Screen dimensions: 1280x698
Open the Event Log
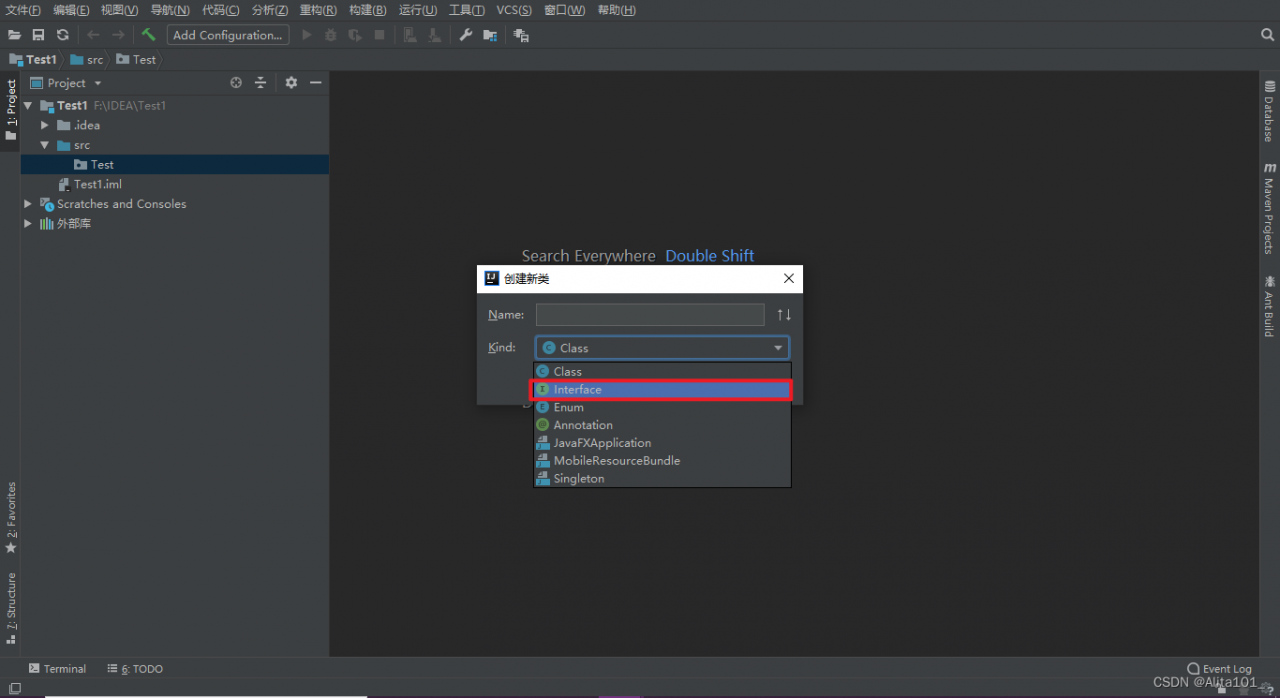pos(1219,669)
